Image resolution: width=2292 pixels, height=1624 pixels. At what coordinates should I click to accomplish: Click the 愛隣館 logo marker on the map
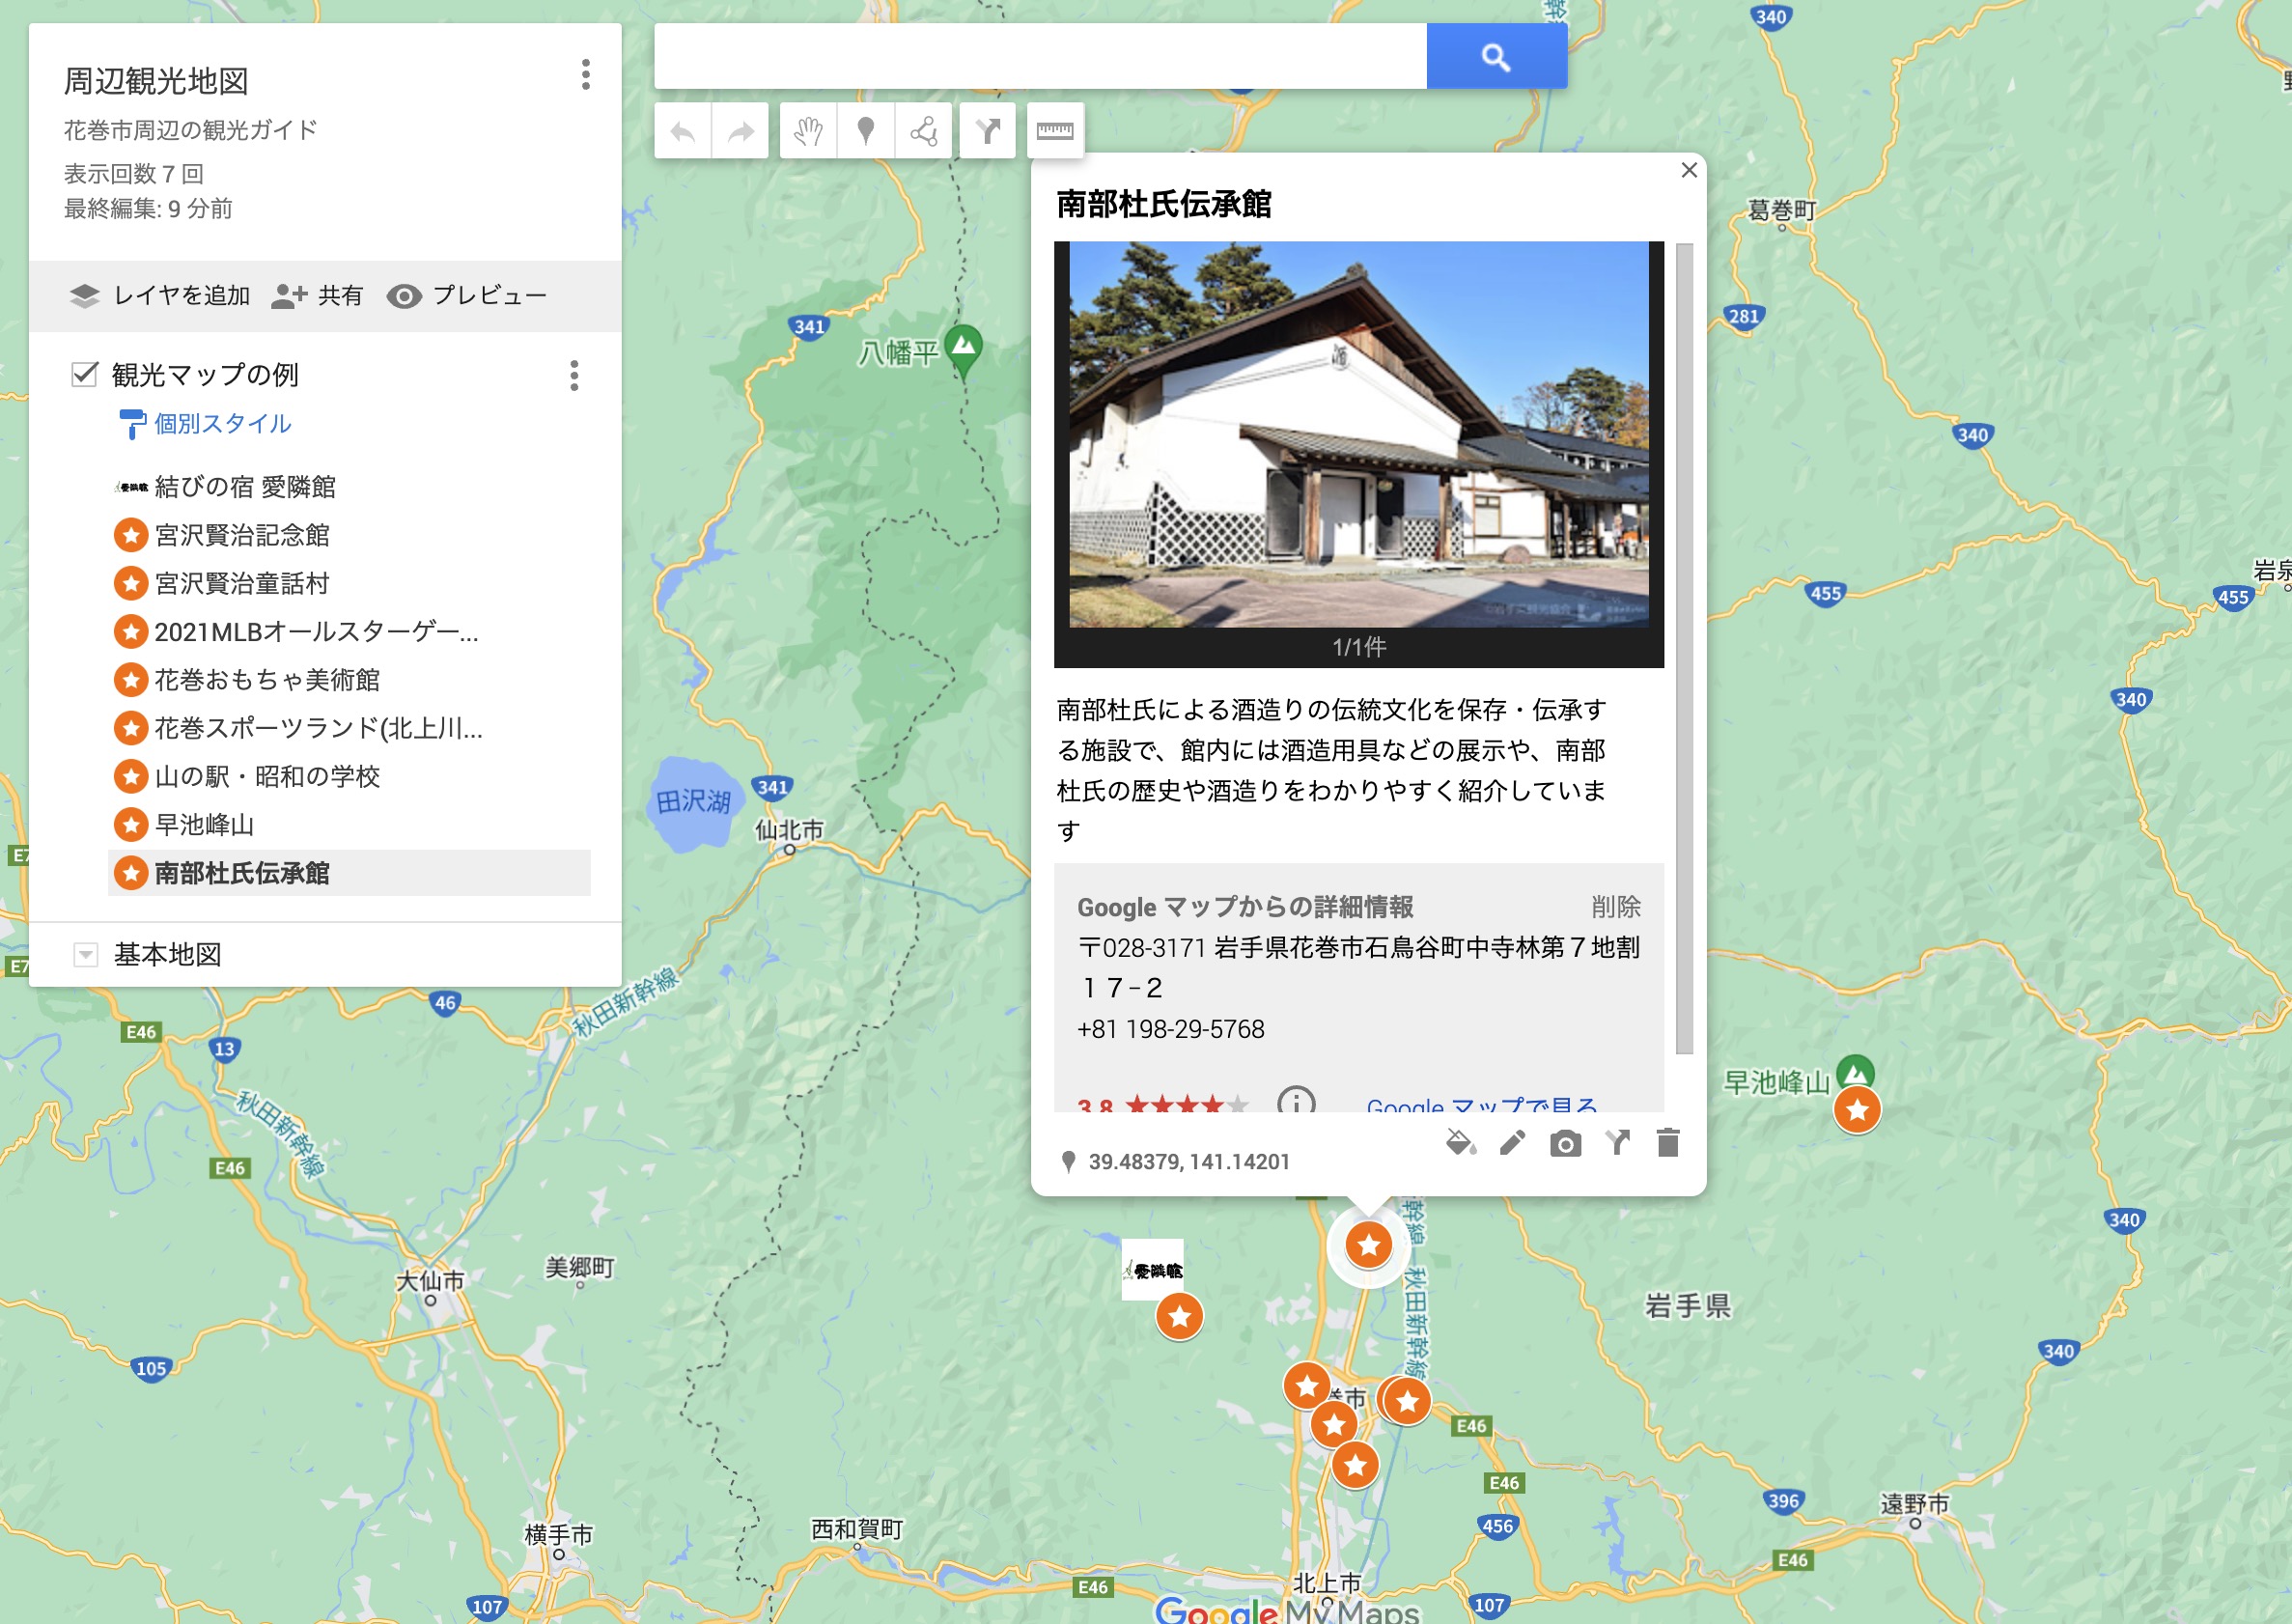click(1153, 1270)
